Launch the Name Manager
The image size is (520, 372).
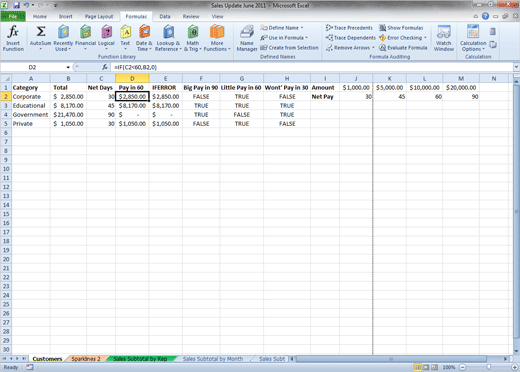coord(247,38)
